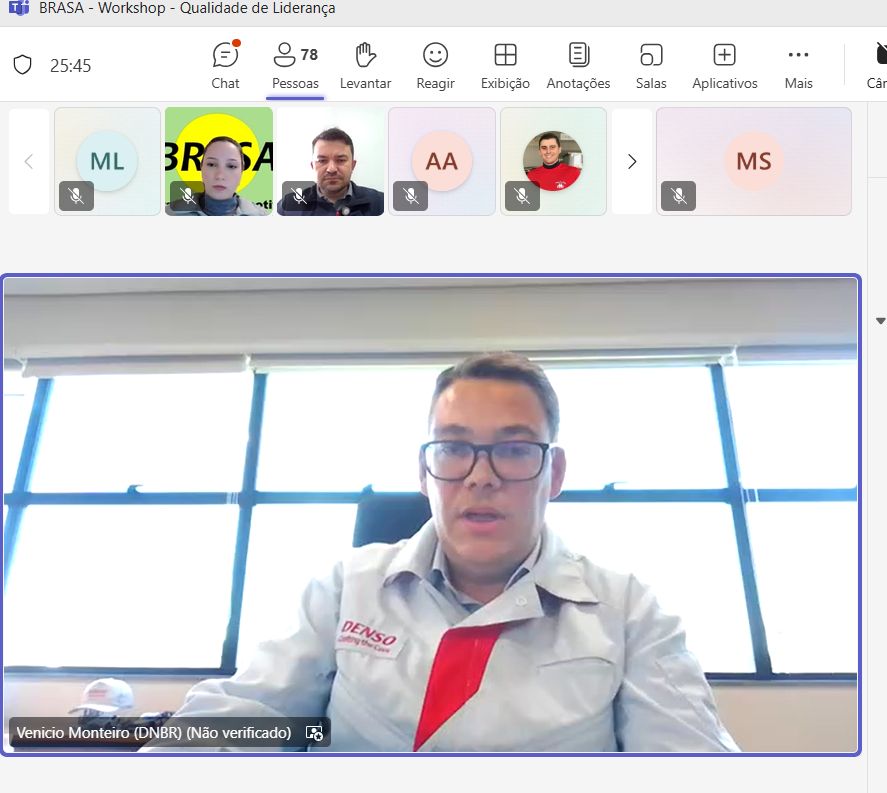Change layout with Exibição
The width and height of the screenshot is (887, 793).
505,65
